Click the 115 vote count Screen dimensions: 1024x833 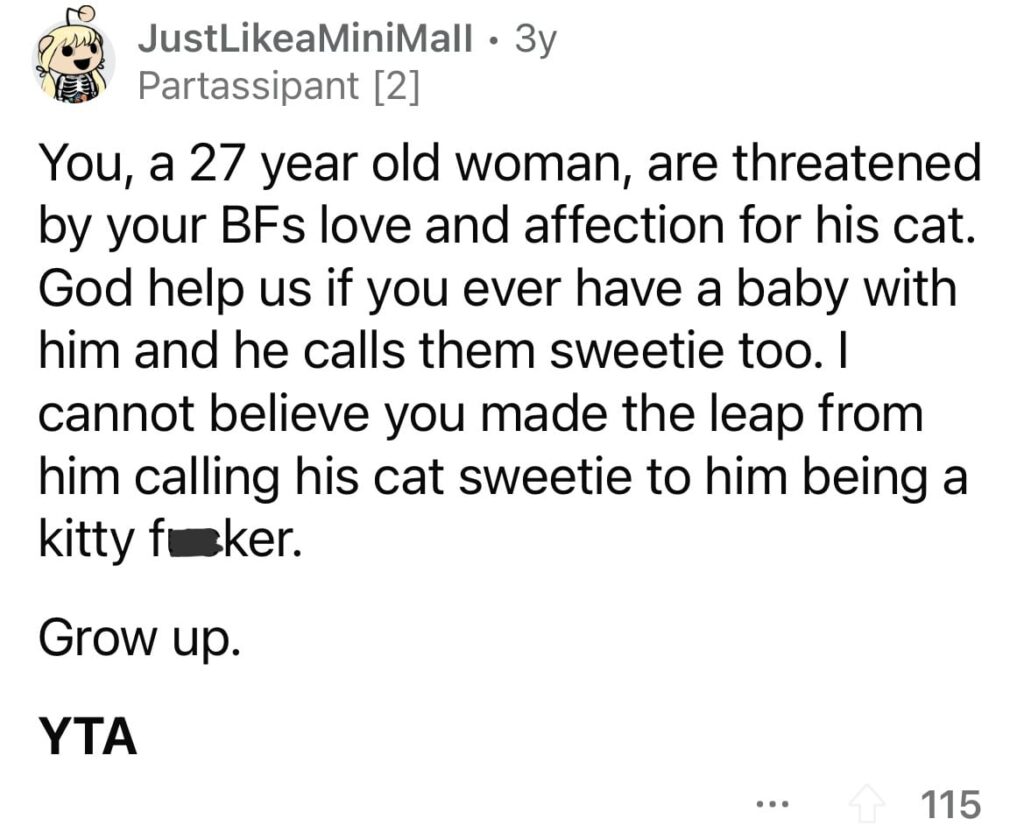(x=950, y=804)
